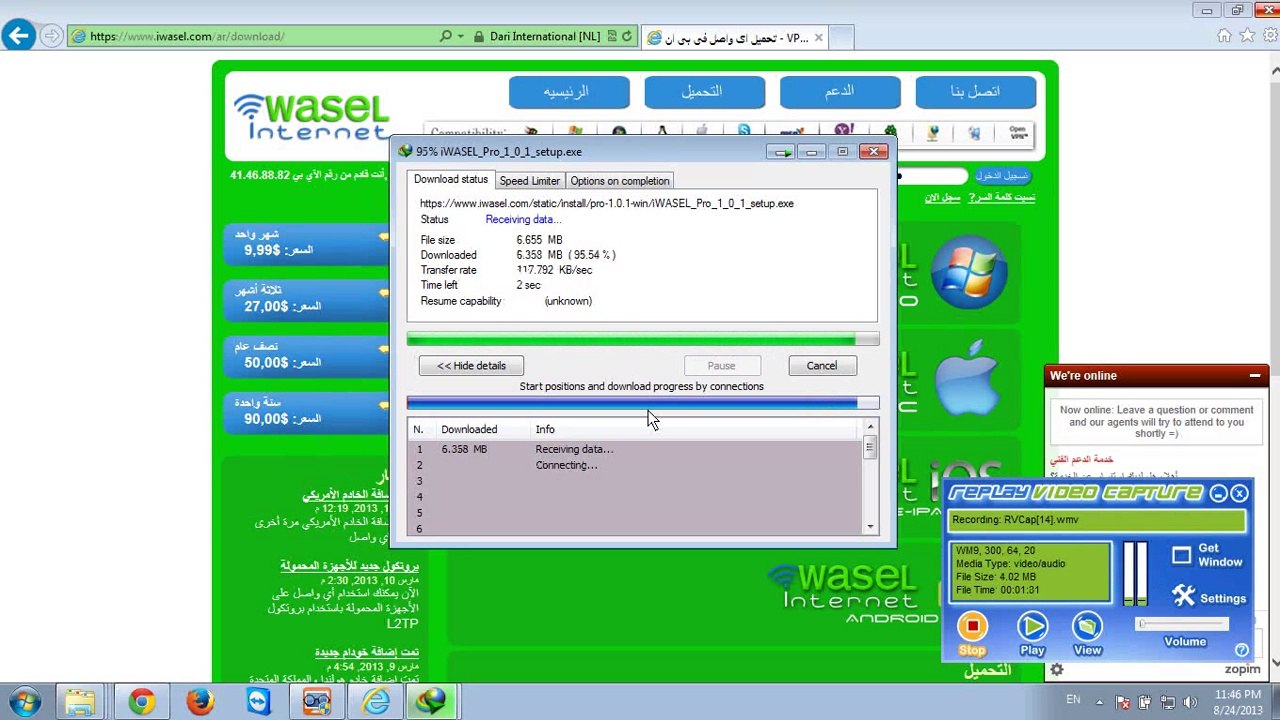
Task: Open the zopim chat settings gear
Action: pos(1056,669)
